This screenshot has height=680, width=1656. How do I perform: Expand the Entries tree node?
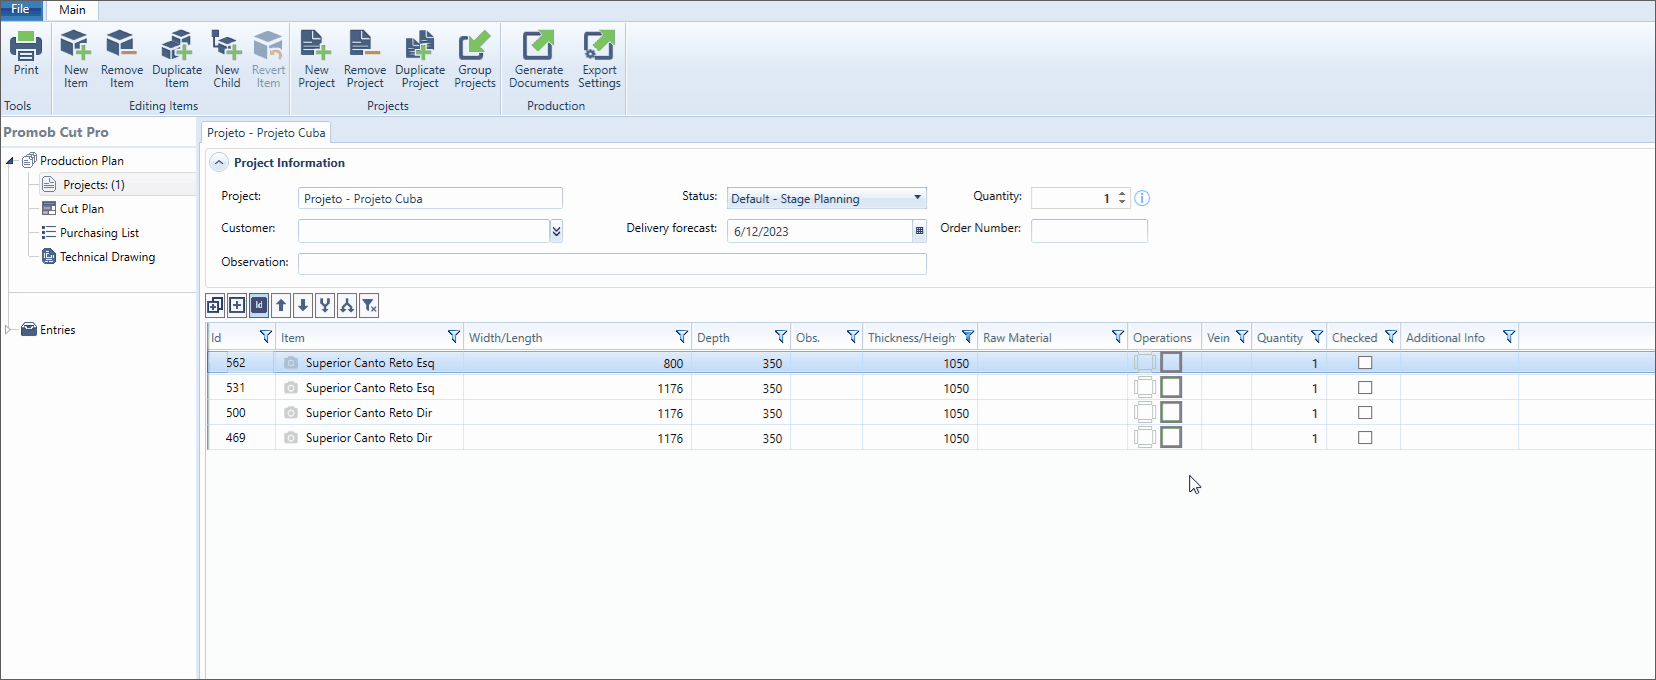pyautogui.click(x=10, y=330)
